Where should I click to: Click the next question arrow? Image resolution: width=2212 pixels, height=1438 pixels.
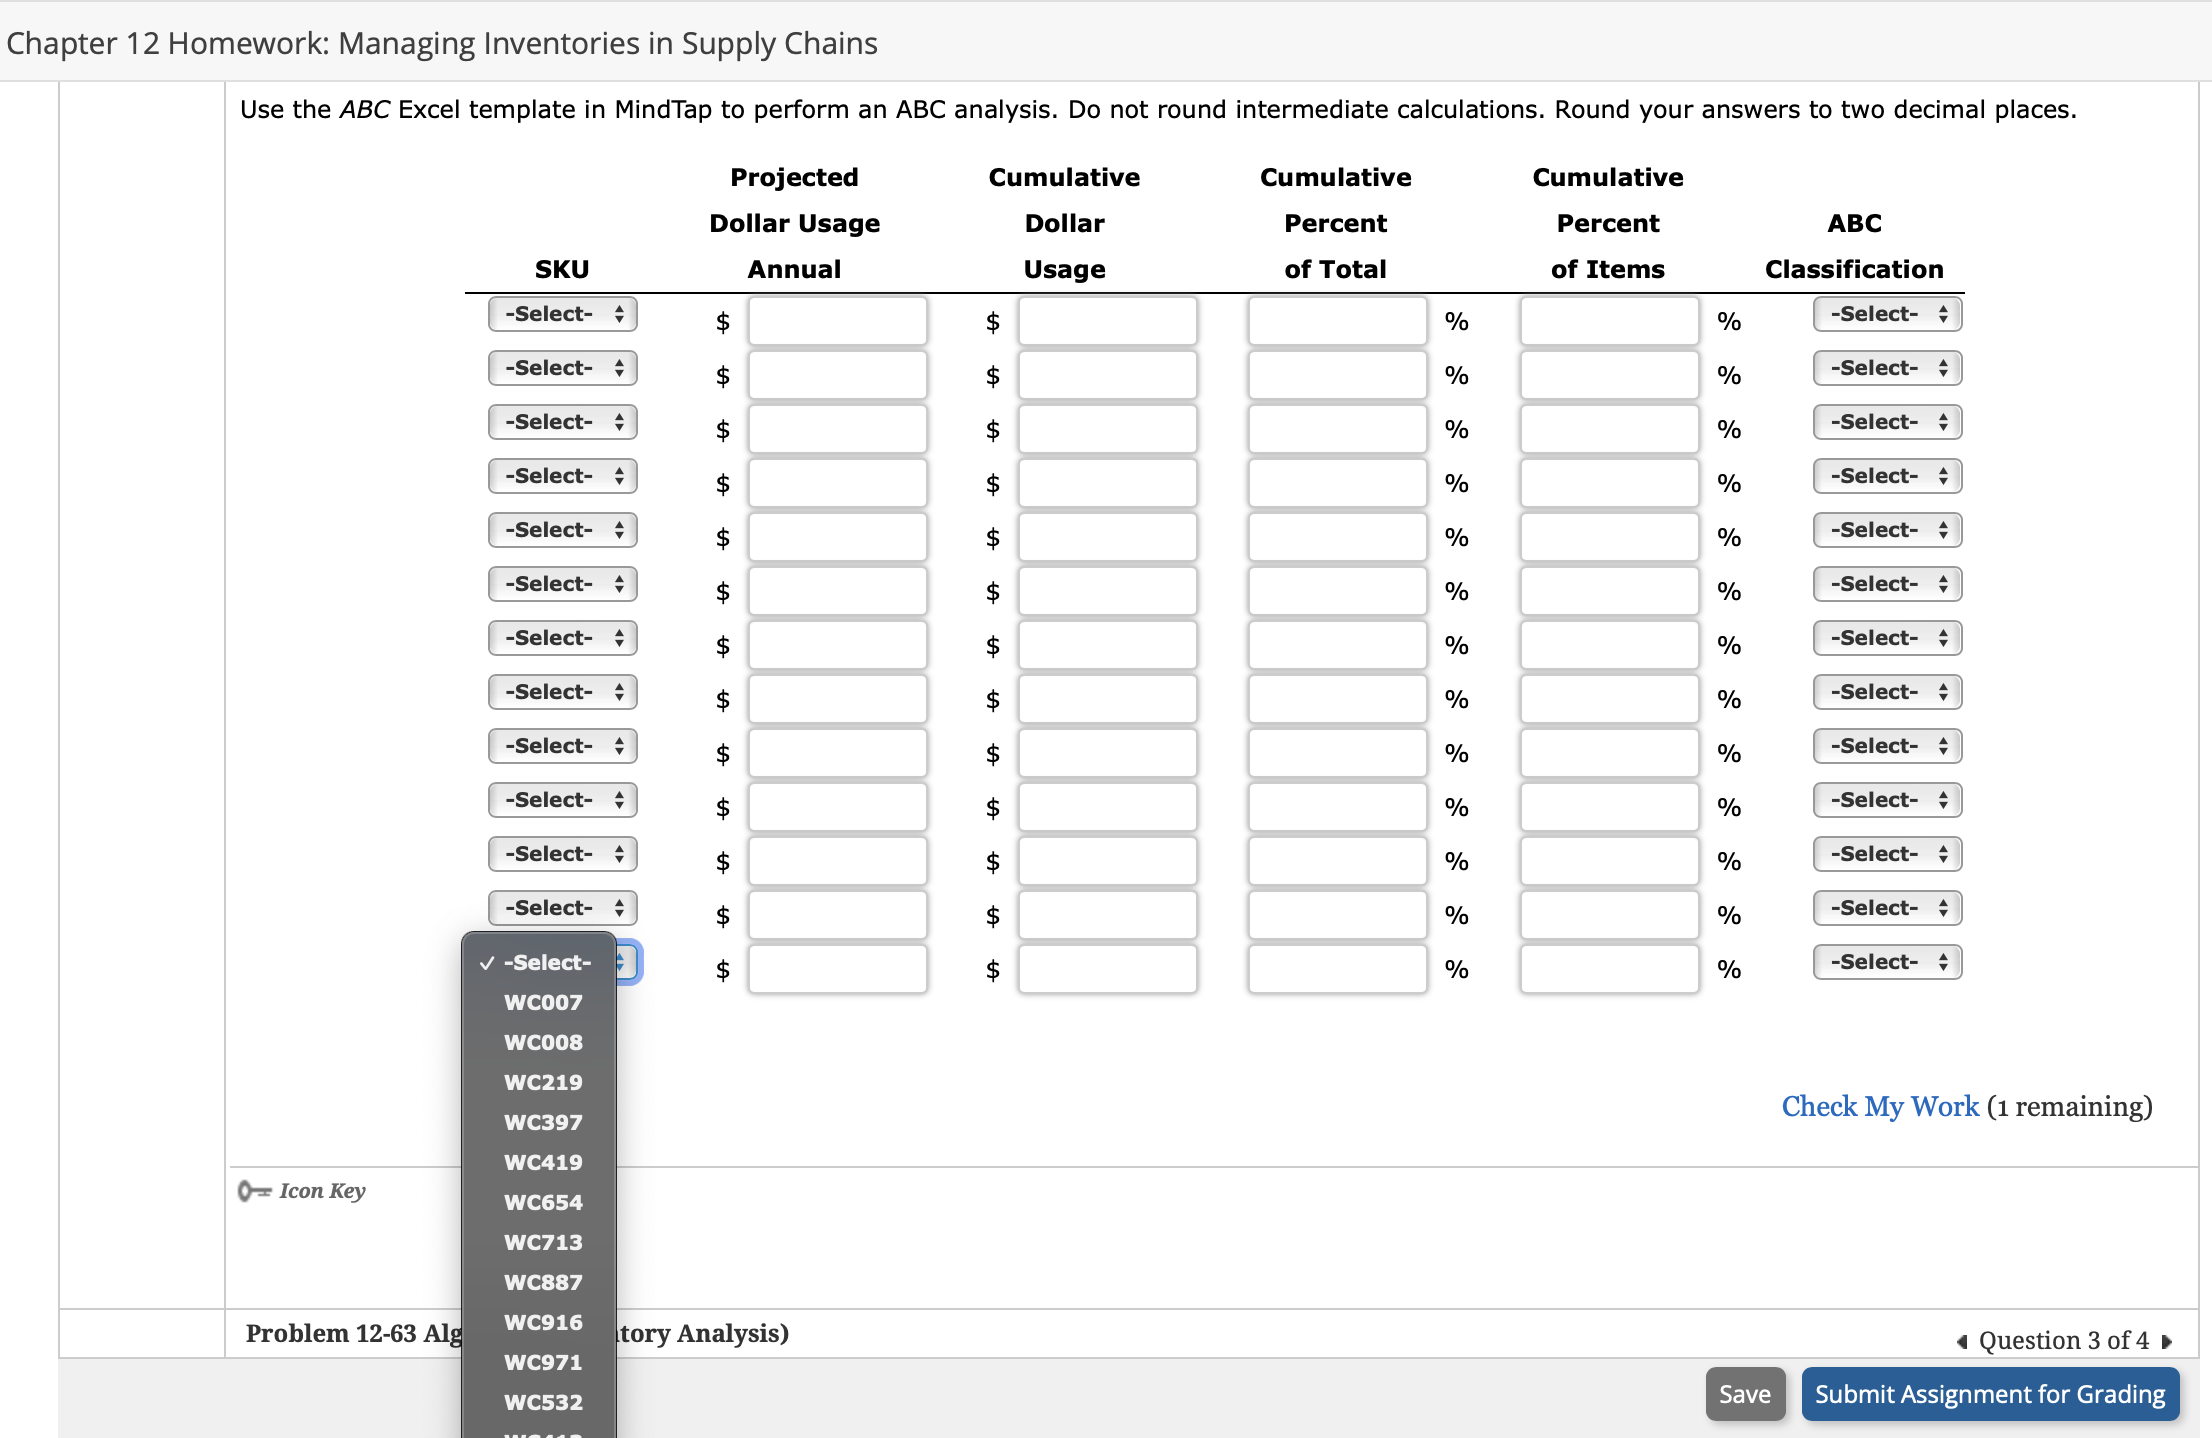pyautogui.click(x=2166, y=1341)
